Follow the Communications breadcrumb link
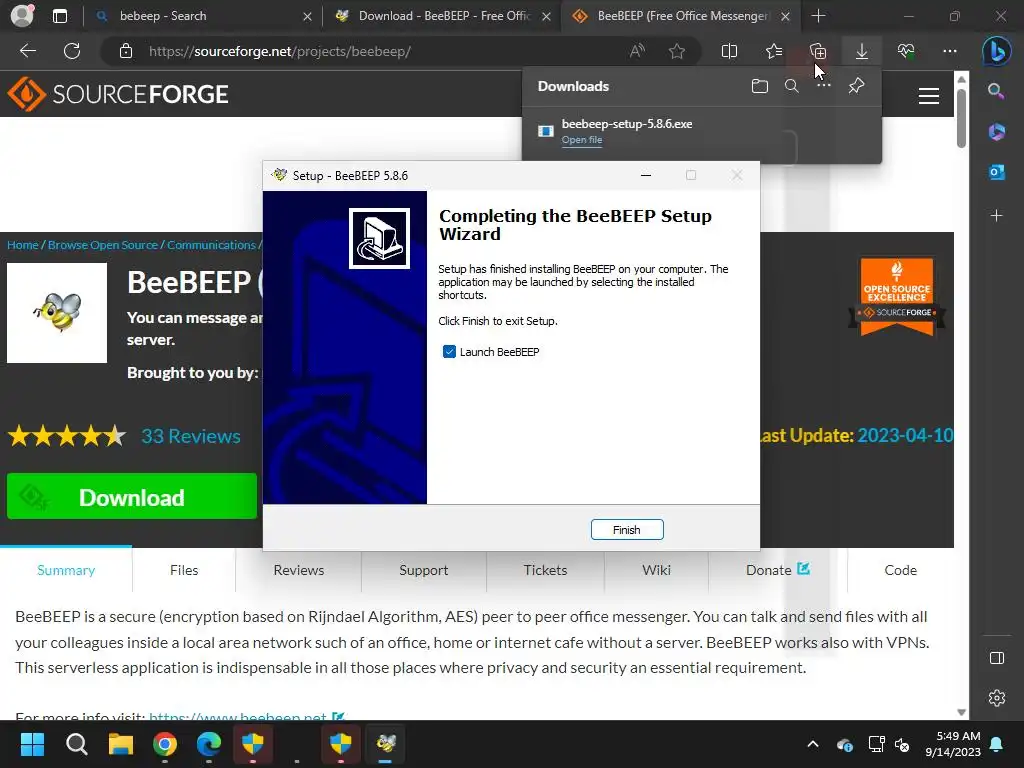The width and height of the screenshot is (1024, 768). [x=211, y=245]
